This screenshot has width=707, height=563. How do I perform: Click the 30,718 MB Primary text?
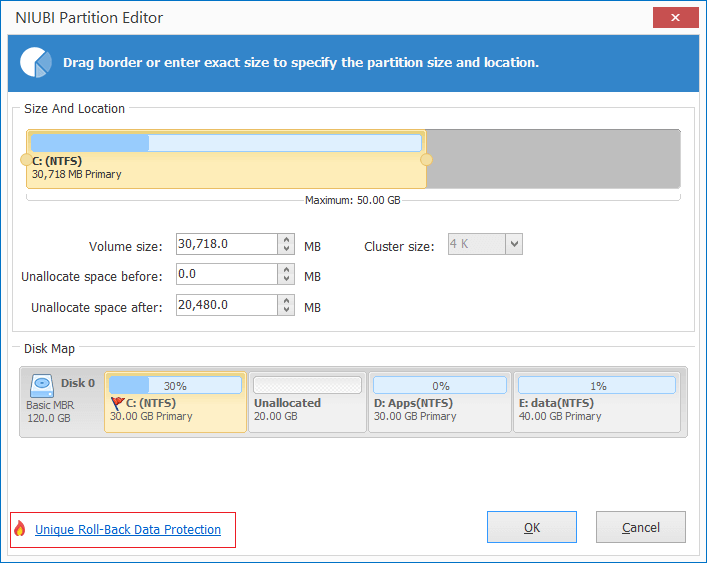pyautogui.click(x=77, y=174)
